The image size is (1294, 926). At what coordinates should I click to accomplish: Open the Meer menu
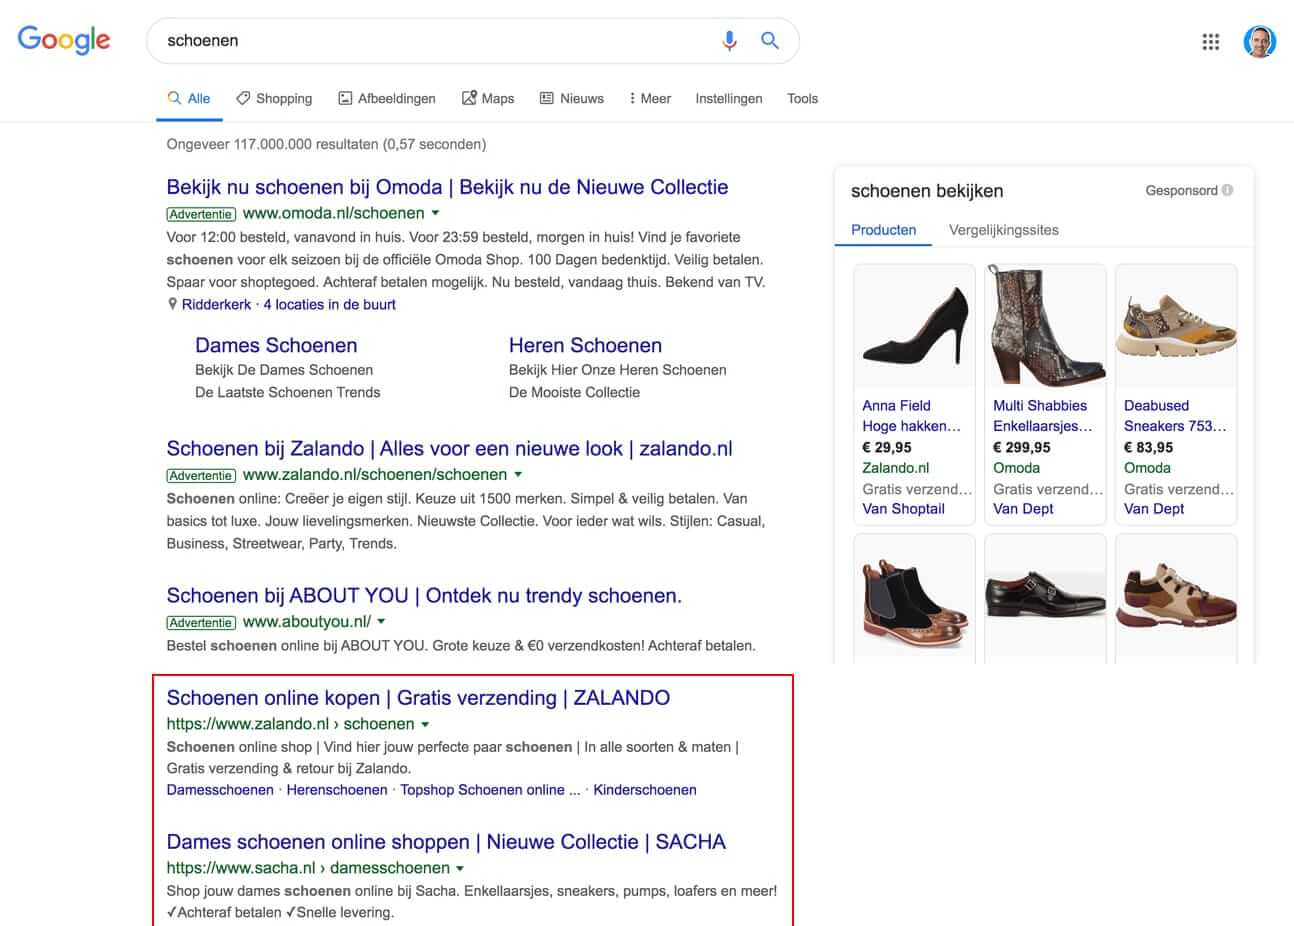[650, 98]
